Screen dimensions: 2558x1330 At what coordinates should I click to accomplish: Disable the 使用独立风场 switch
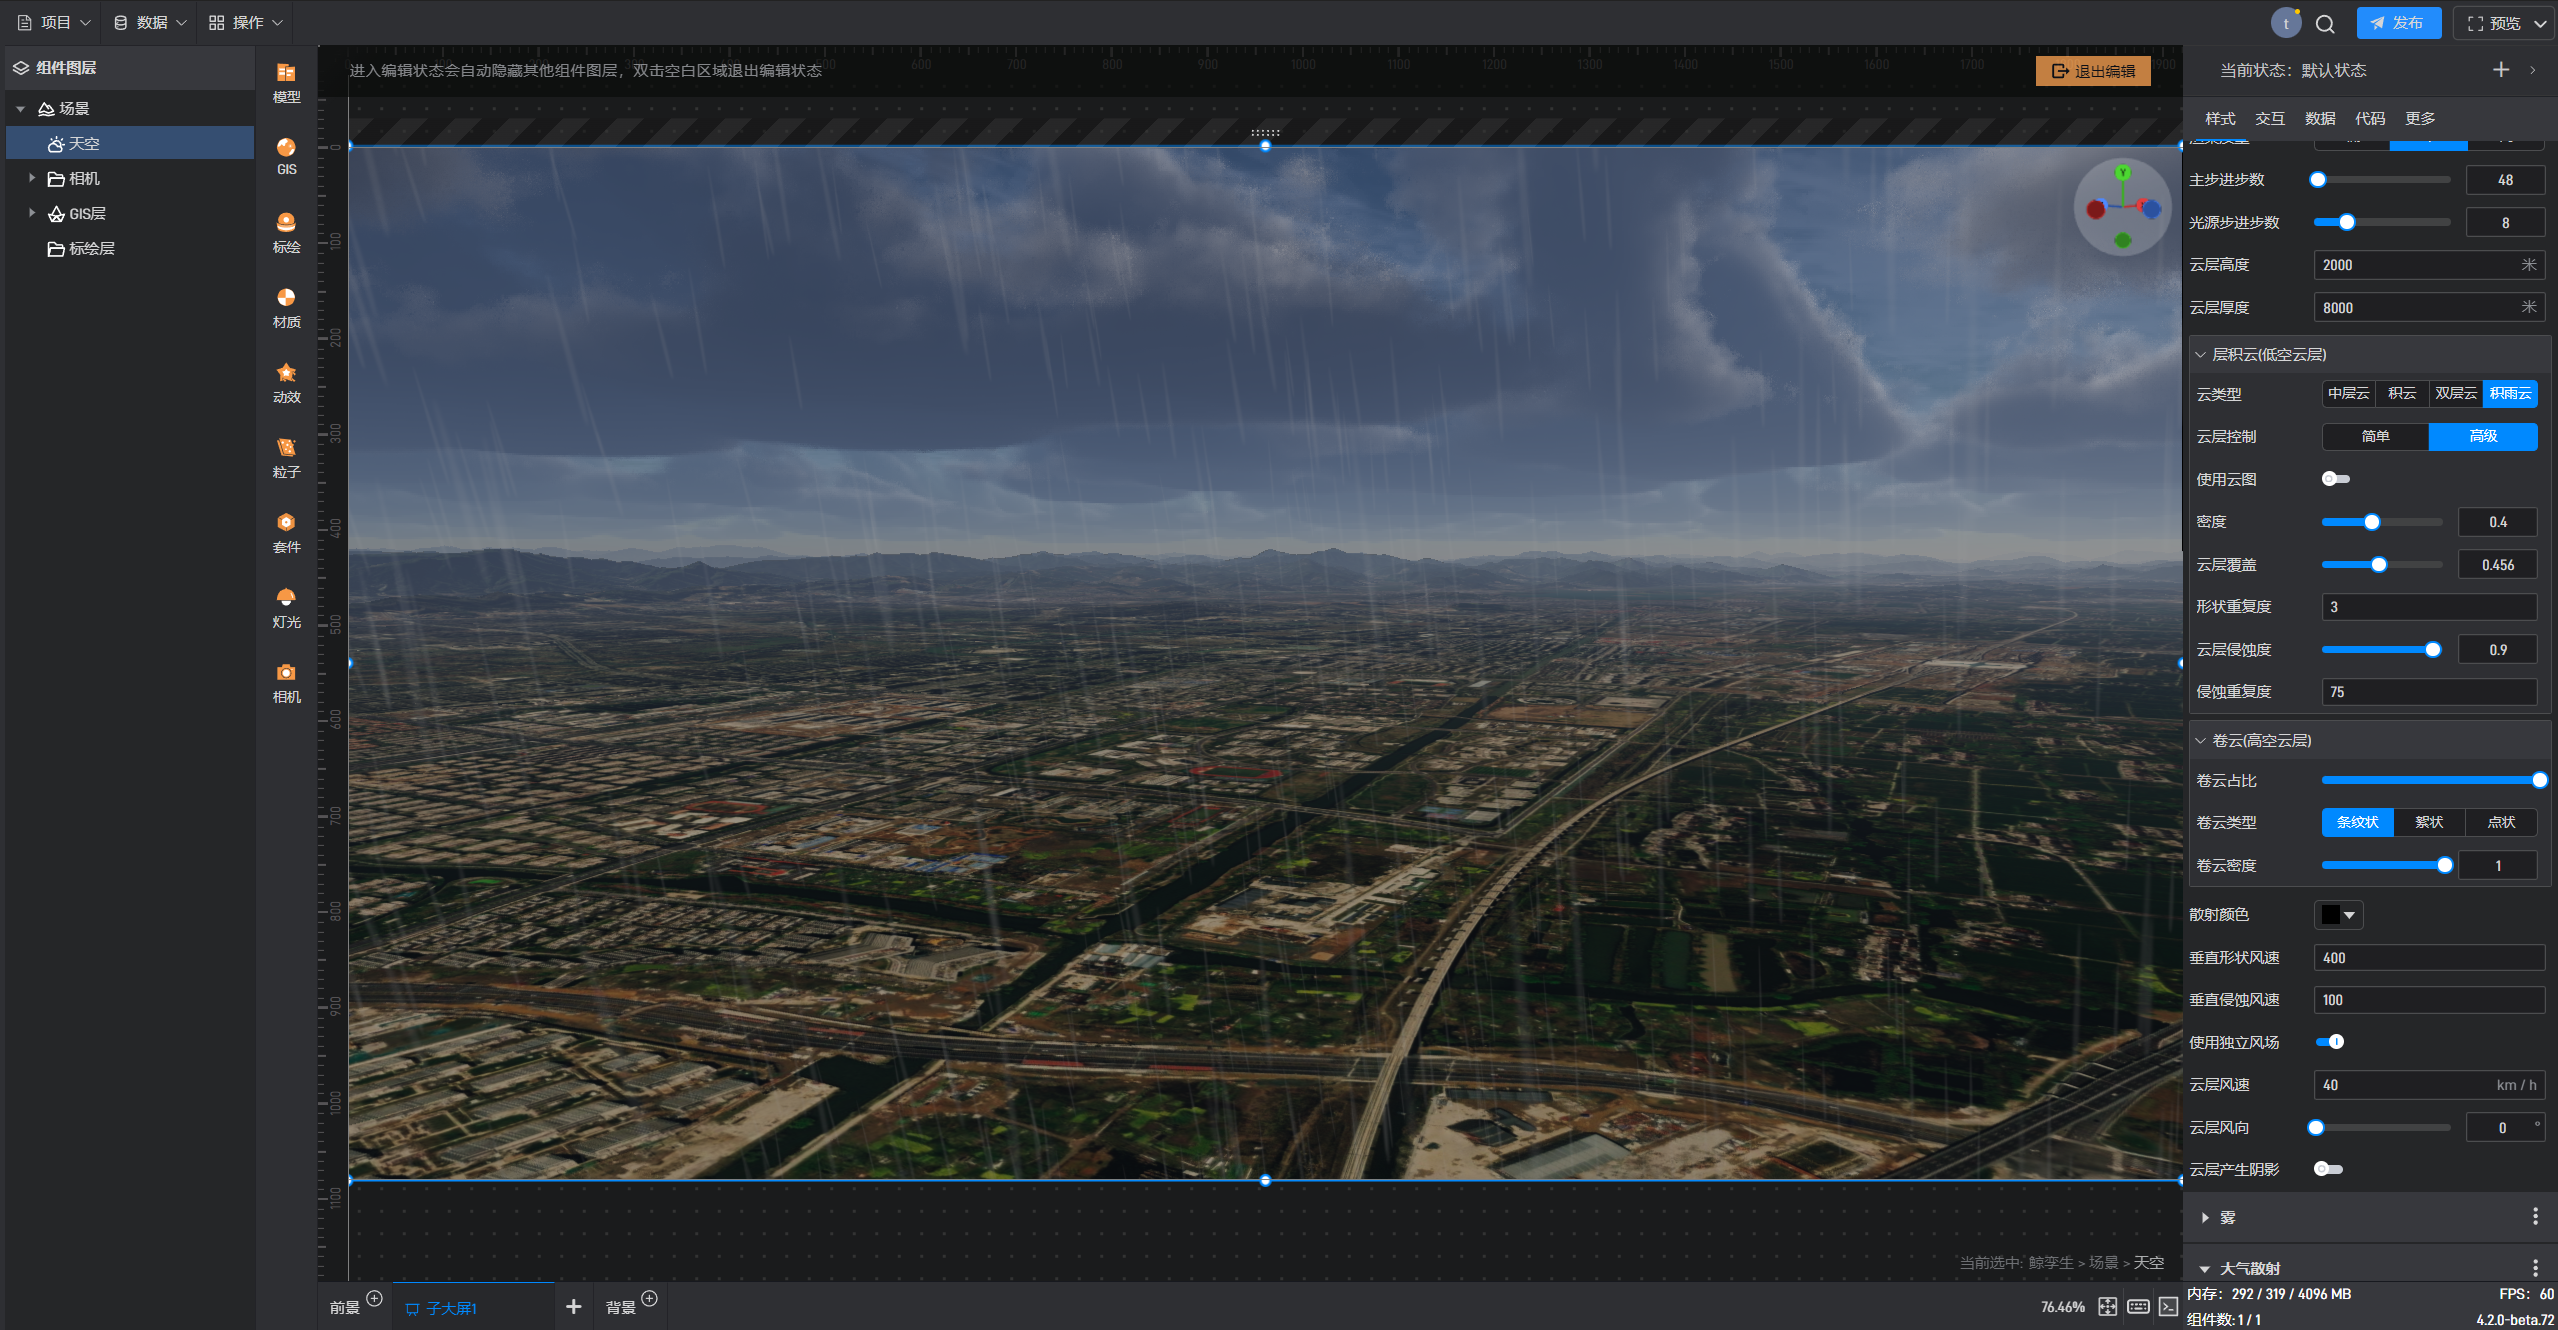2330,1042
